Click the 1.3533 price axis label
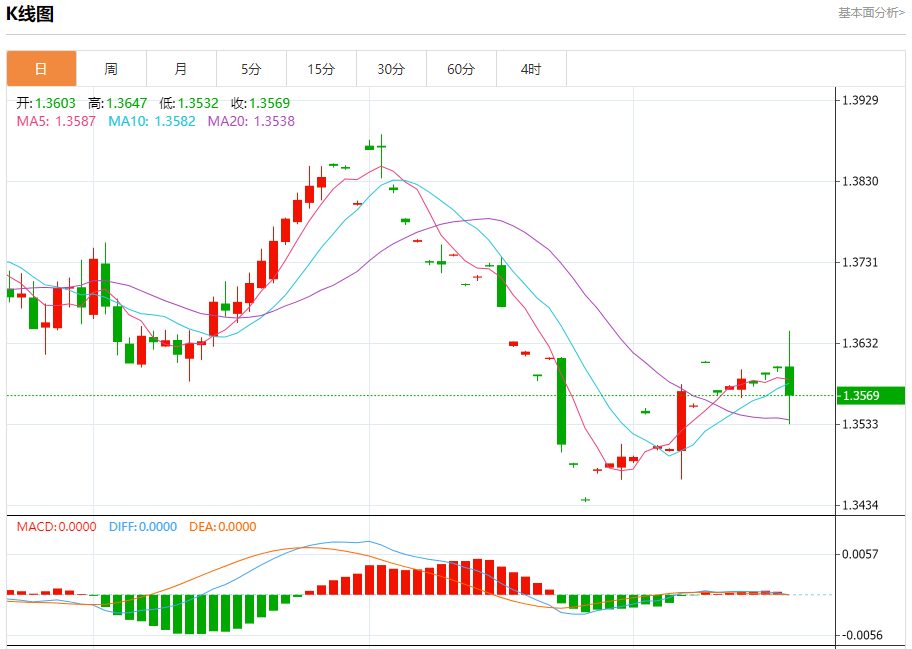This screenshot has width=912, height=649. point(860,424)
